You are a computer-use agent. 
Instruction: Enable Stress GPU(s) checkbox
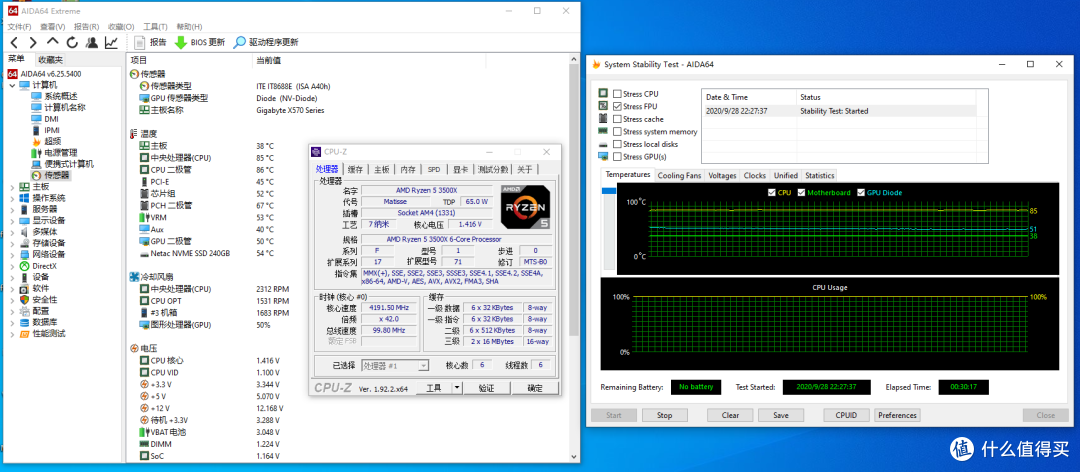(617, 156)
